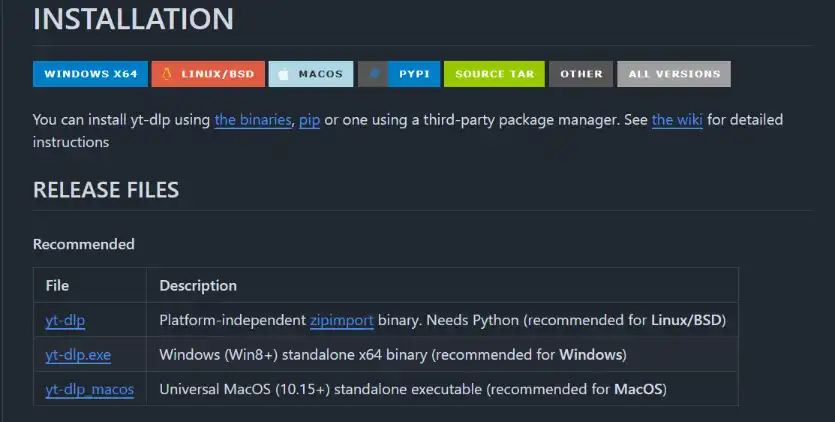Follow "the binaries" link

click(x=252, y=120)
